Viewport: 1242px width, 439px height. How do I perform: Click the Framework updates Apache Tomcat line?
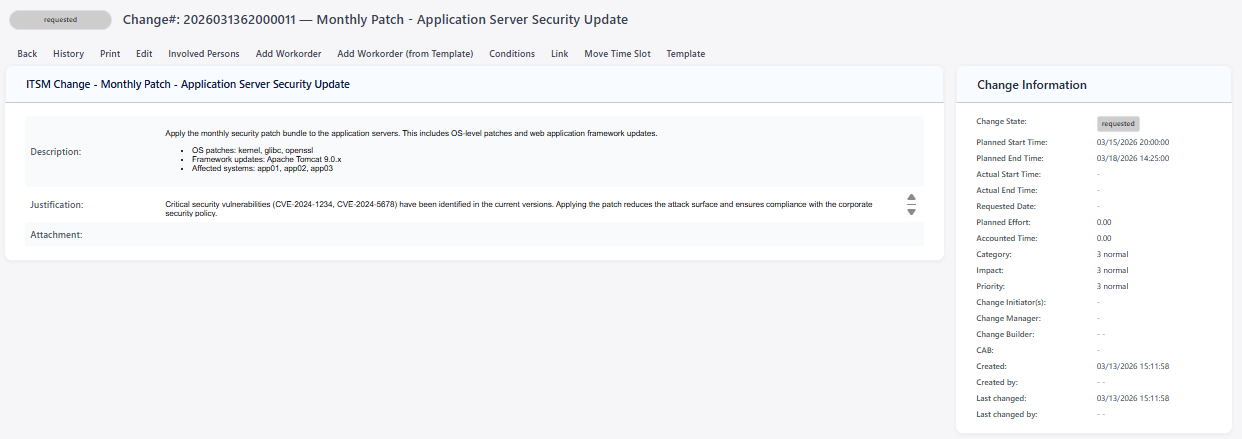point(266,159)
